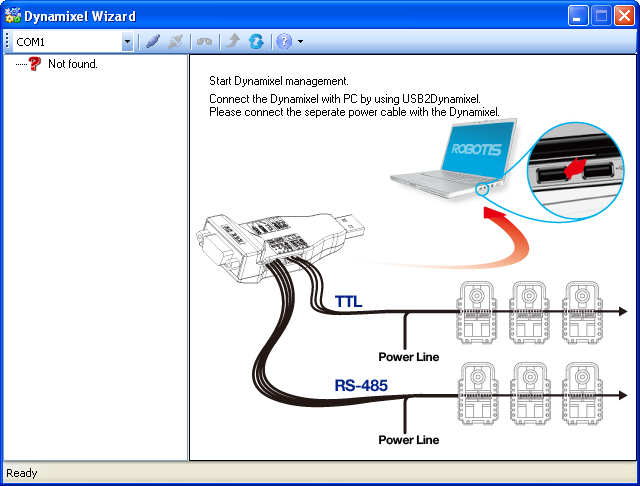Click the connect to port icon
The height and width of the screenshot is (486, 640).
[153, 41]
